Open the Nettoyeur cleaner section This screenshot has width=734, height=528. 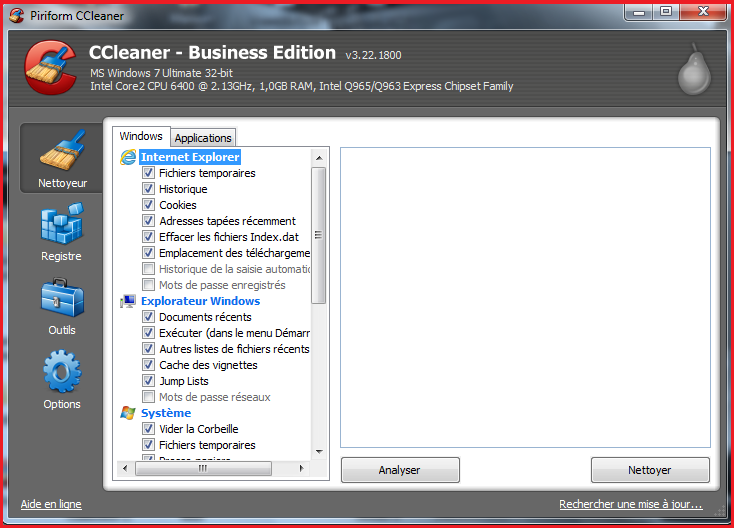pos(62,159)
